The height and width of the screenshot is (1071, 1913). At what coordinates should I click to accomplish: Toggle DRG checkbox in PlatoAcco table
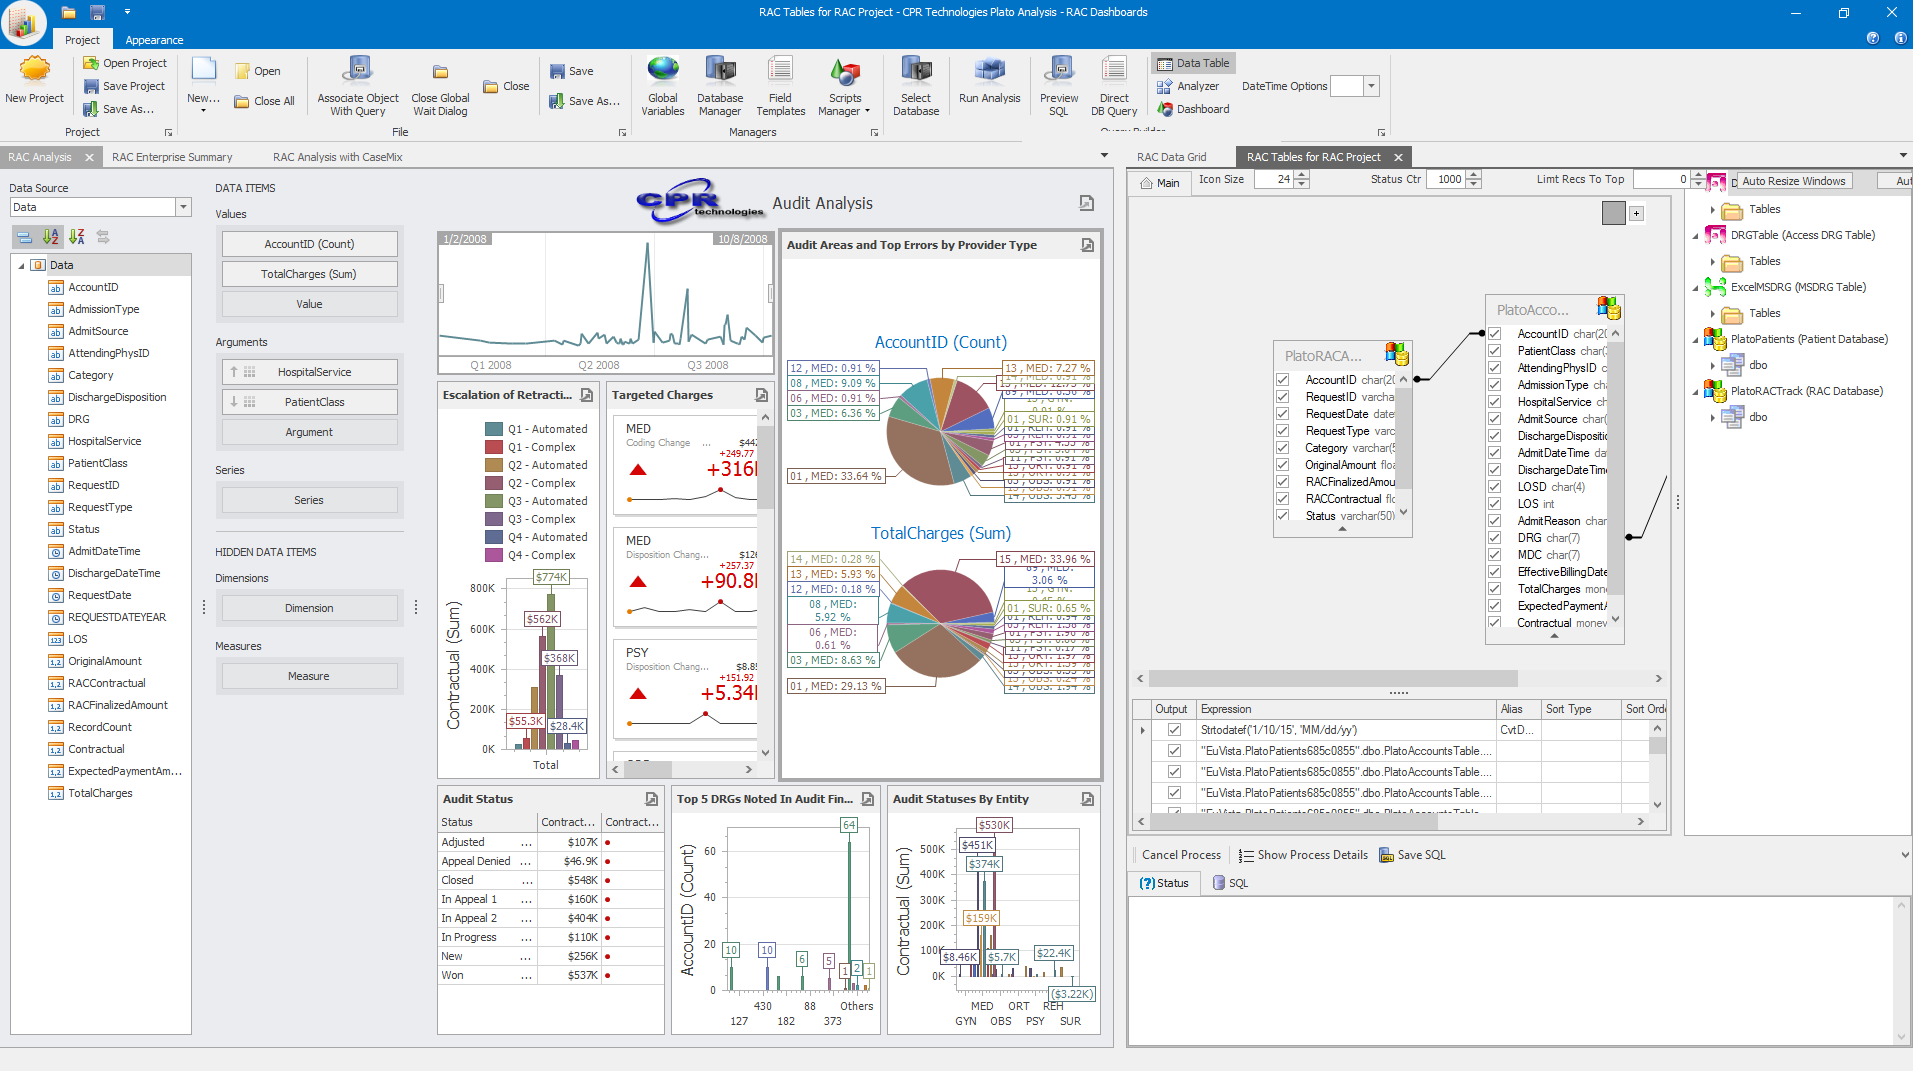point(1495,538)
